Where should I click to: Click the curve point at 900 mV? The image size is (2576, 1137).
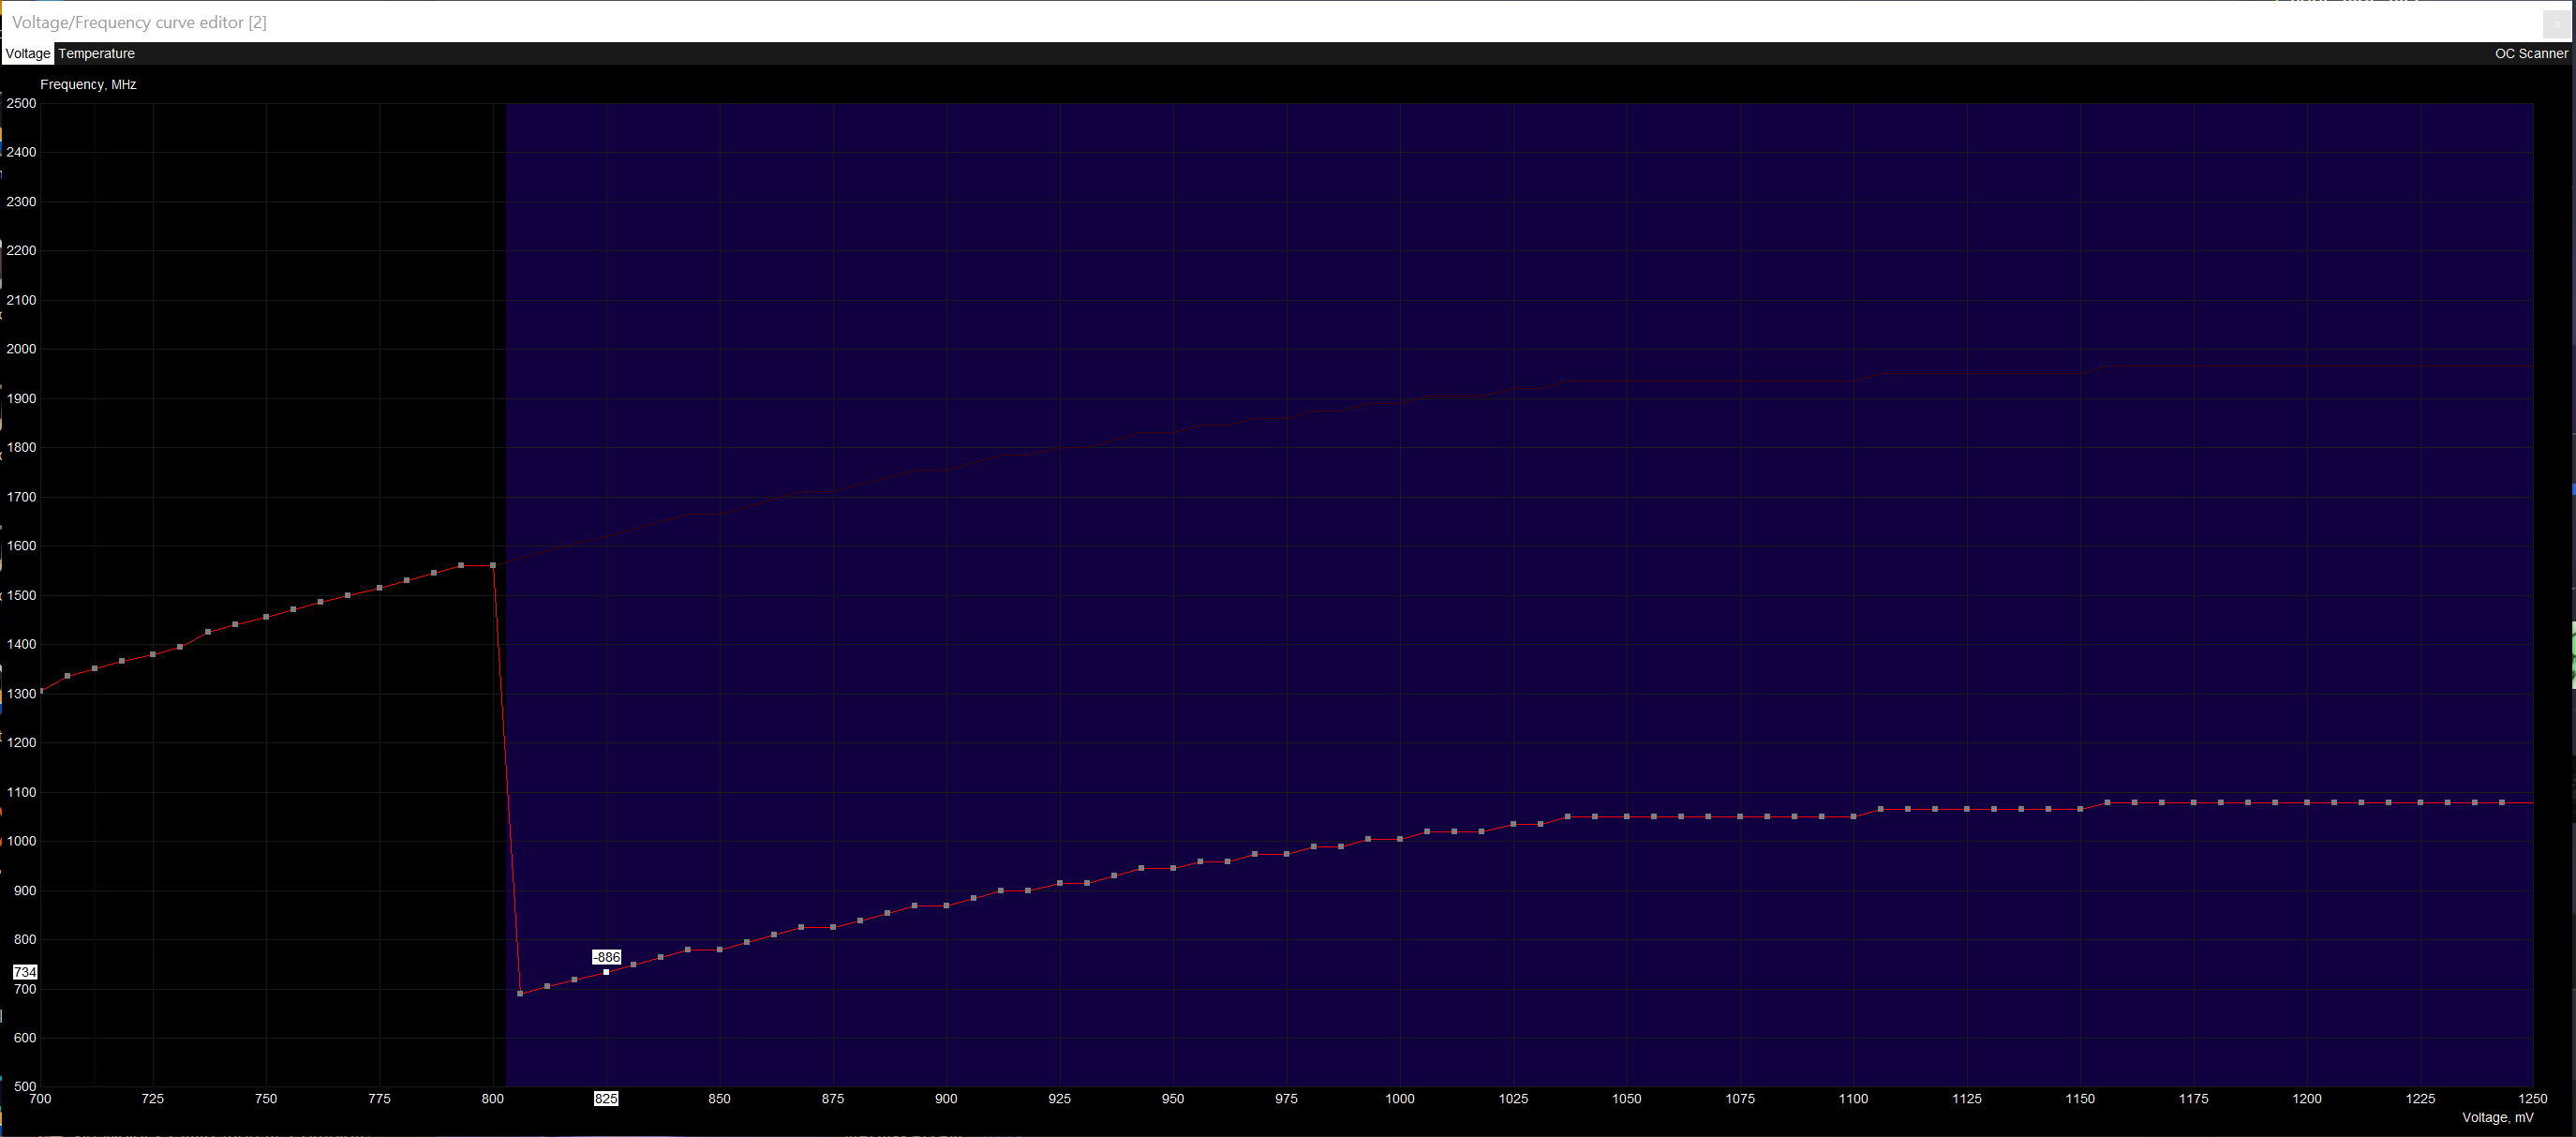(946, 906)
